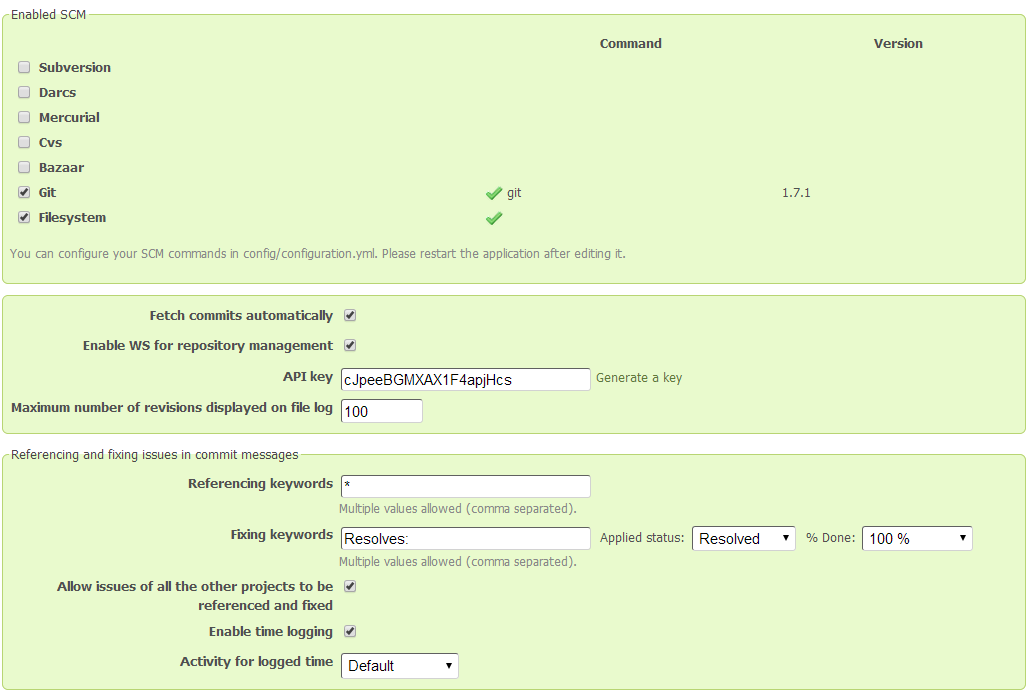
Task: Click the Git label
Action: 47,192
